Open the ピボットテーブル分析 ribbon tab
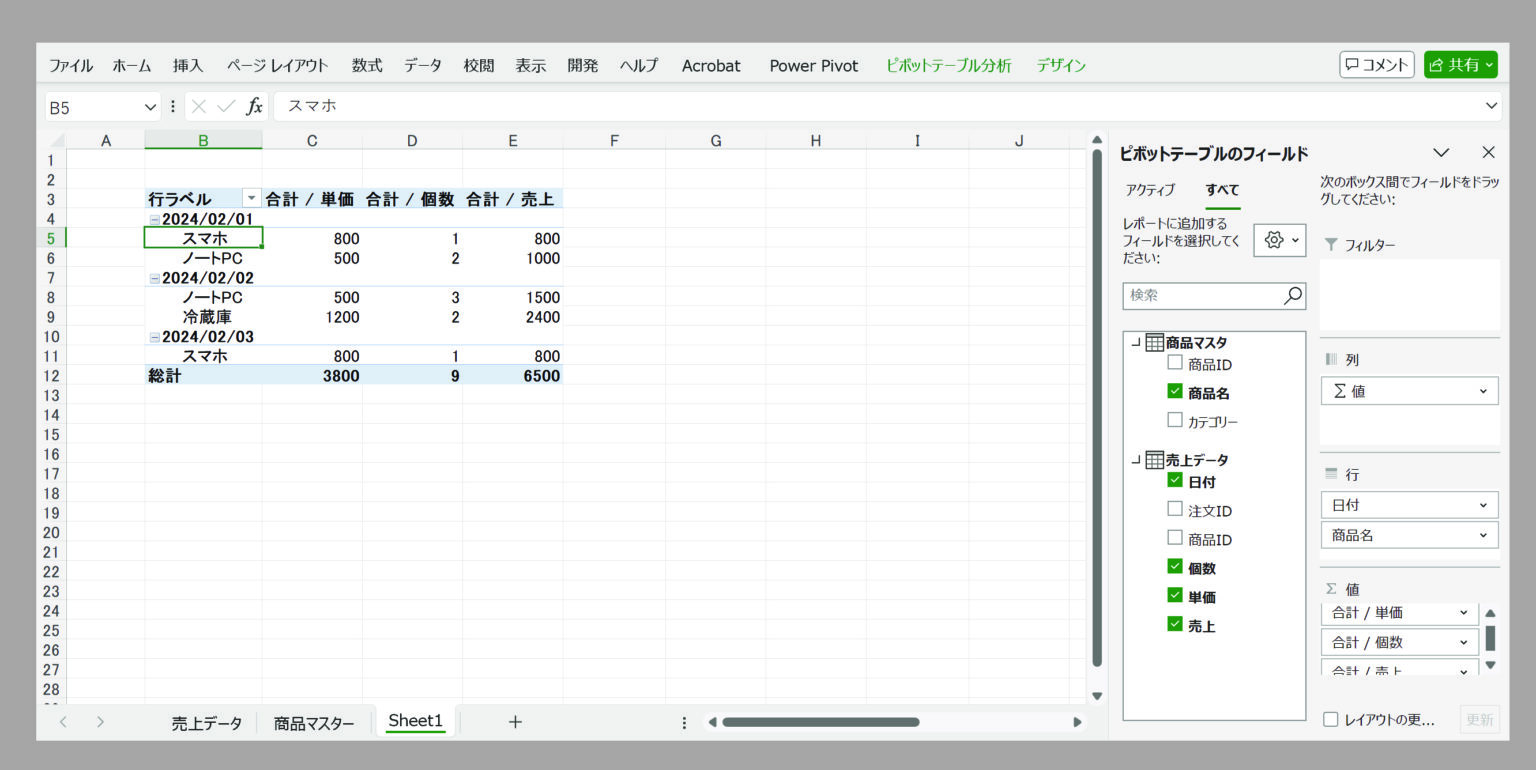The image size is (1536, 770). click(x=948, y=66)
